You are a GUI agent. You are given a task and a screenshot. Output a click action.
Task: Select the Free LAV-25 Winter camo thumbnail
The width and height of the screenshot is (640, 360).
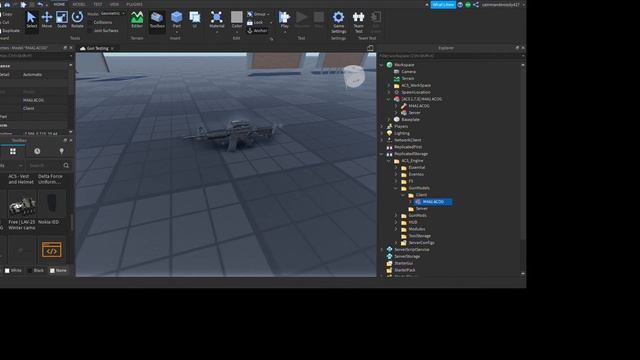(22, 205)
